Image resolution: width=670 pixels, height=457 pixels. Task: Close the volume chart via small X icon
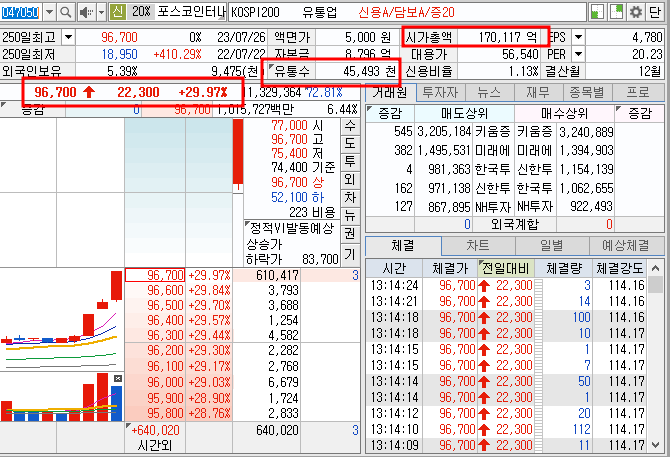[x=118, y=378]
